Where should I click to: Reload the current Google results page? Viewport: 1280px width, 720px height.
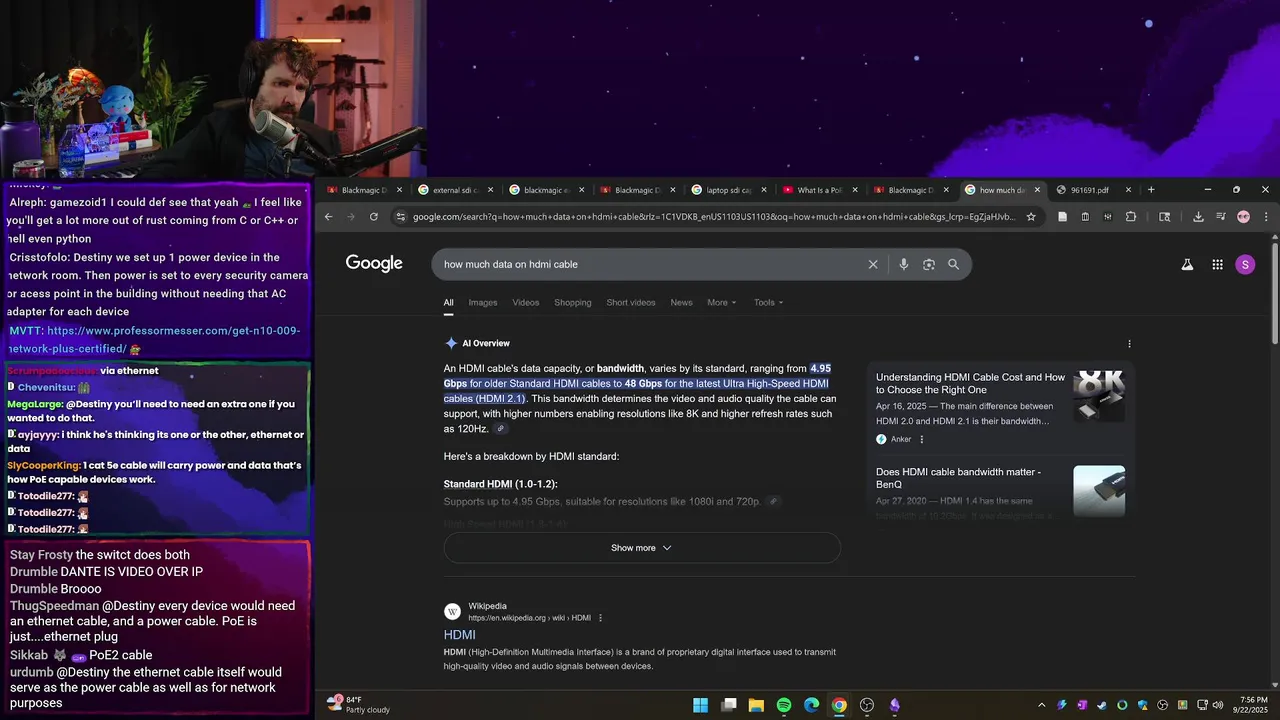pos(374,216)
